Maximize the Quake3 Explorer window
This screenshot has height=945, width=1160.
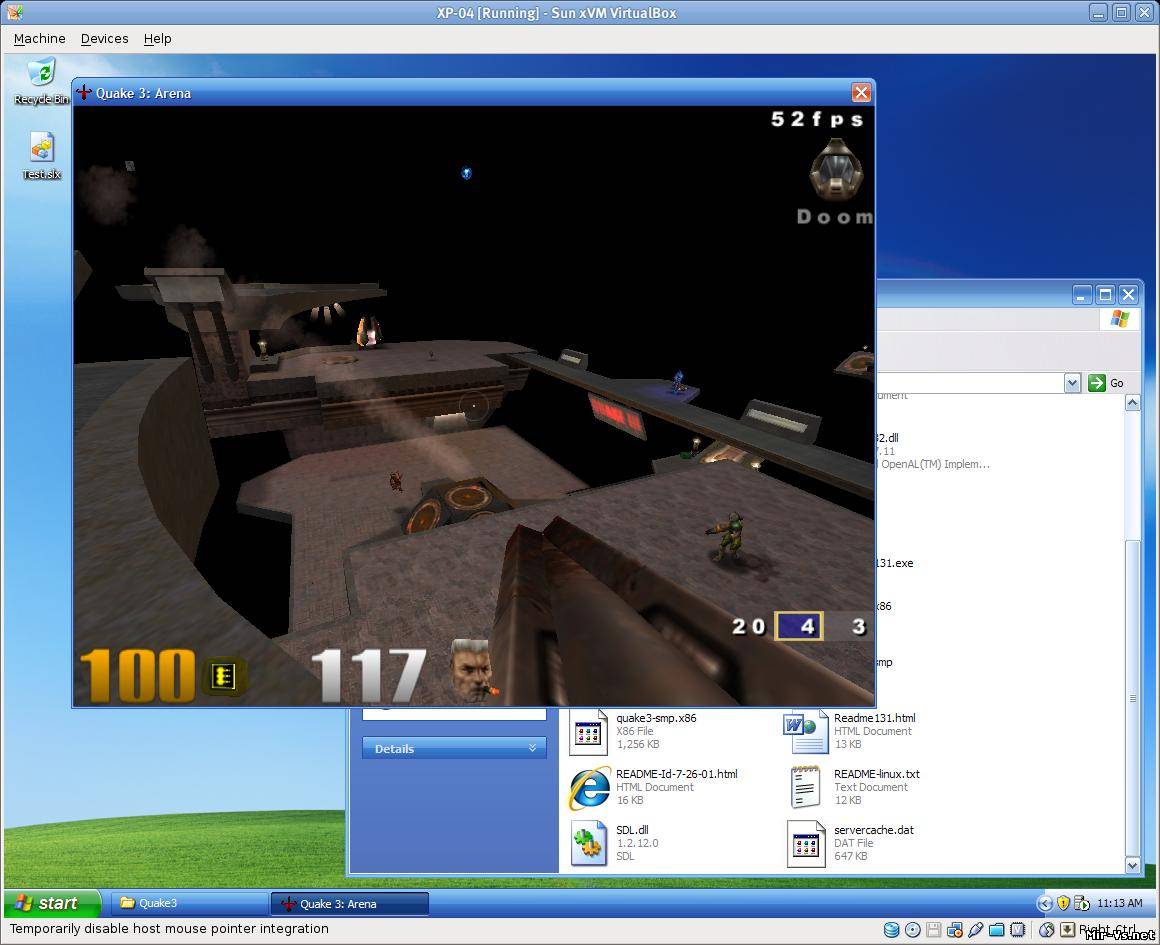(x=1105, y=295)
